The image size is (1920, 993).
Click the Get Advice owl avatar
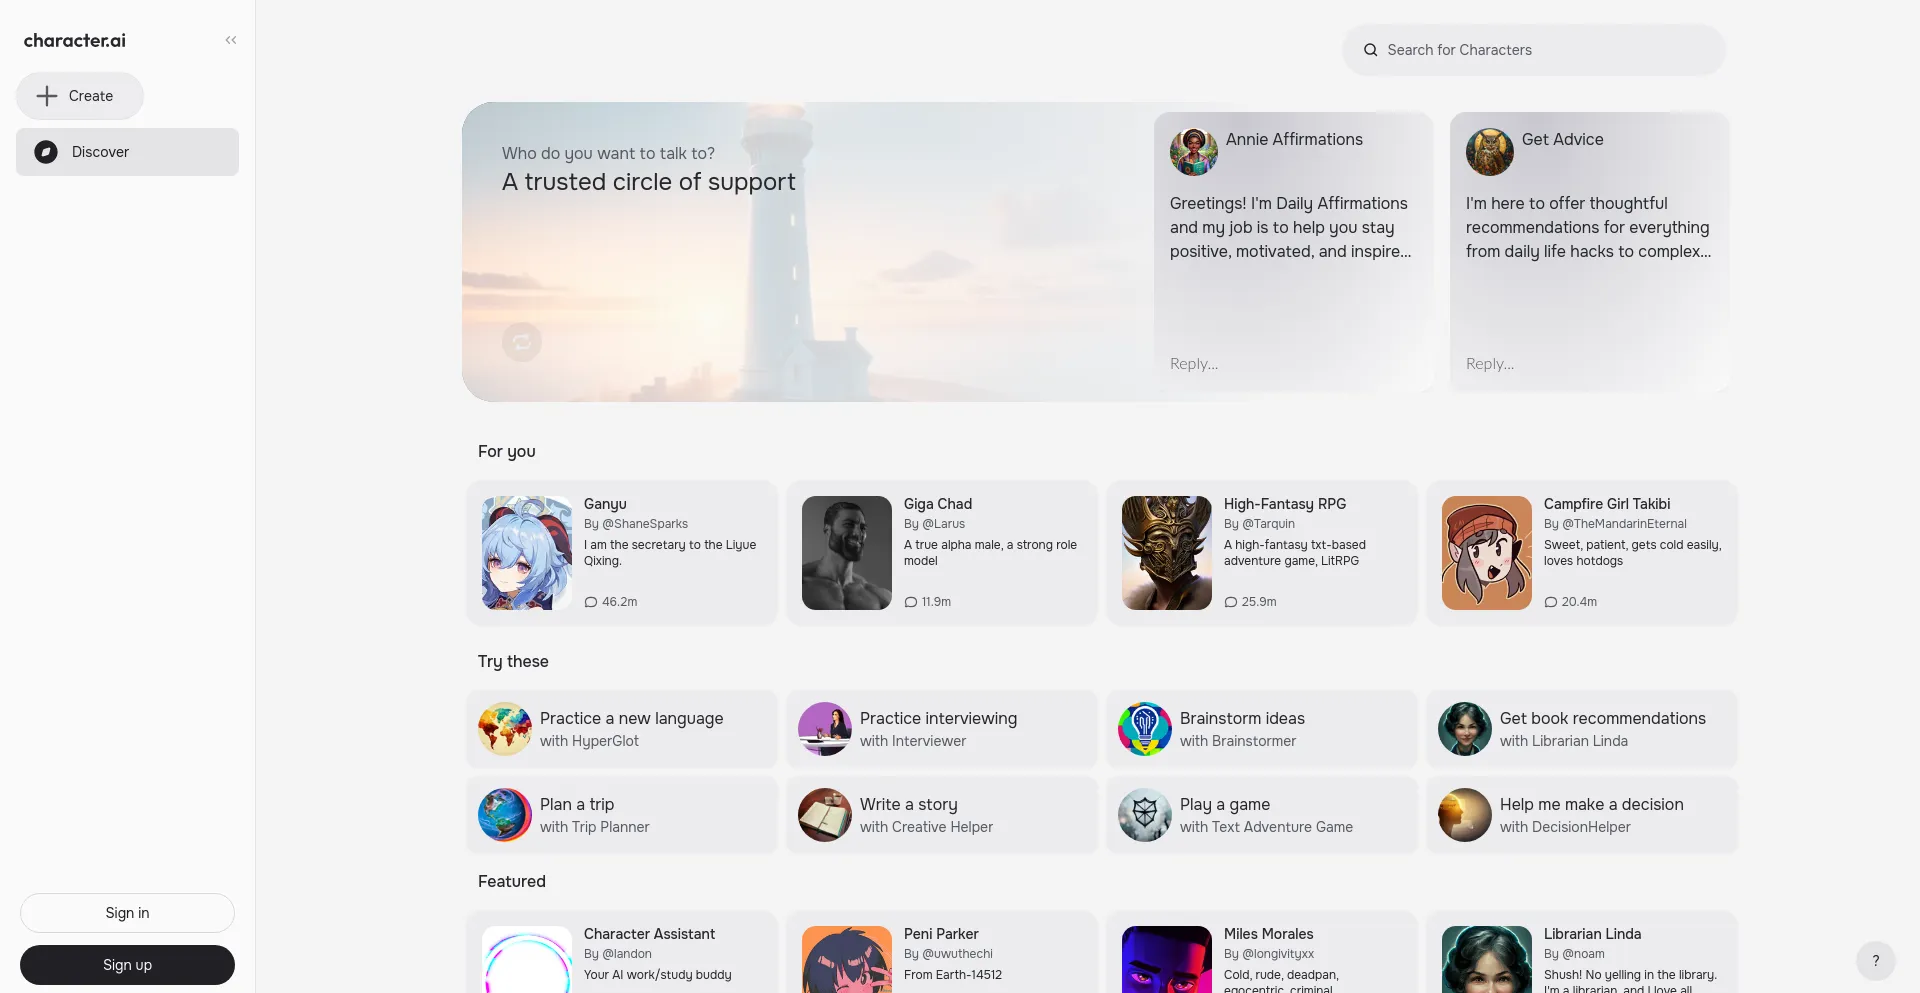(1489, 152)
